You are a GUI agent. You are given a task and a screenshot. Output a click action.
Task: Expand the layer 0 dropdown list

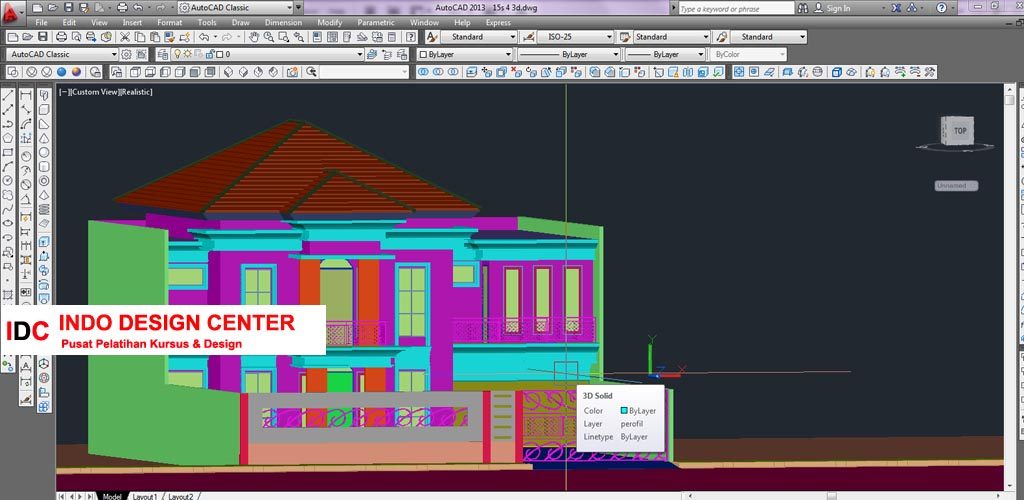(x=359, y=54)
